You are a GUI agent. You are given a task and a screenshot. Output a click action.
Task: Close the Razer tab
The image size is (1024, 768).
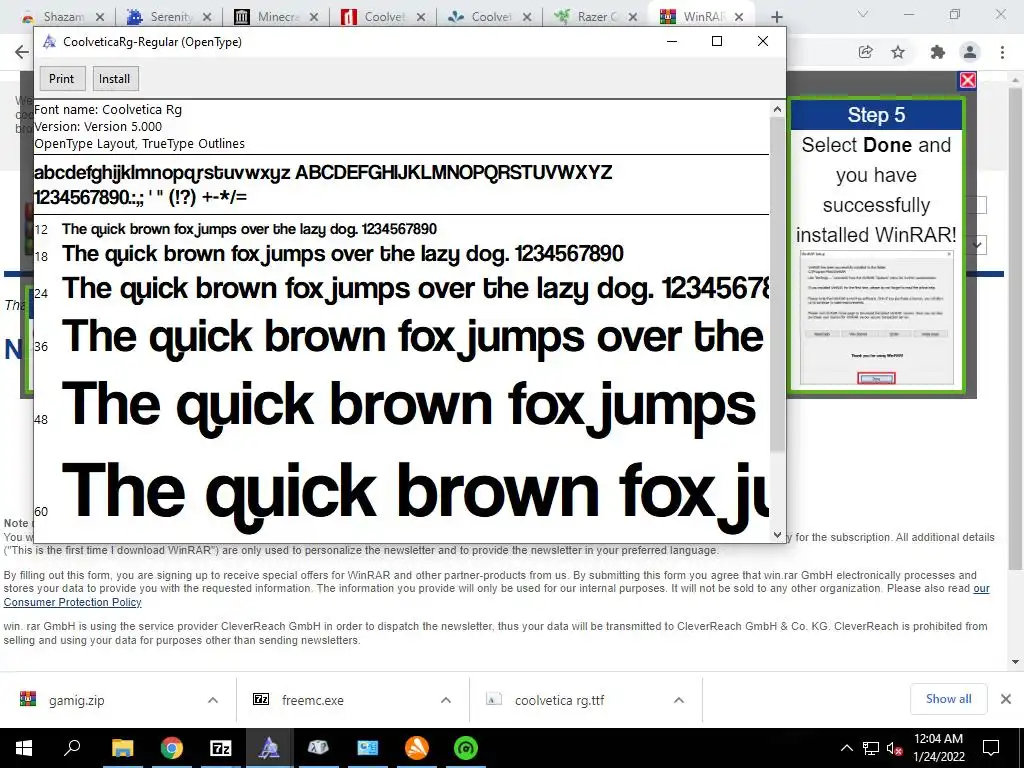click(x=632, y=17)
